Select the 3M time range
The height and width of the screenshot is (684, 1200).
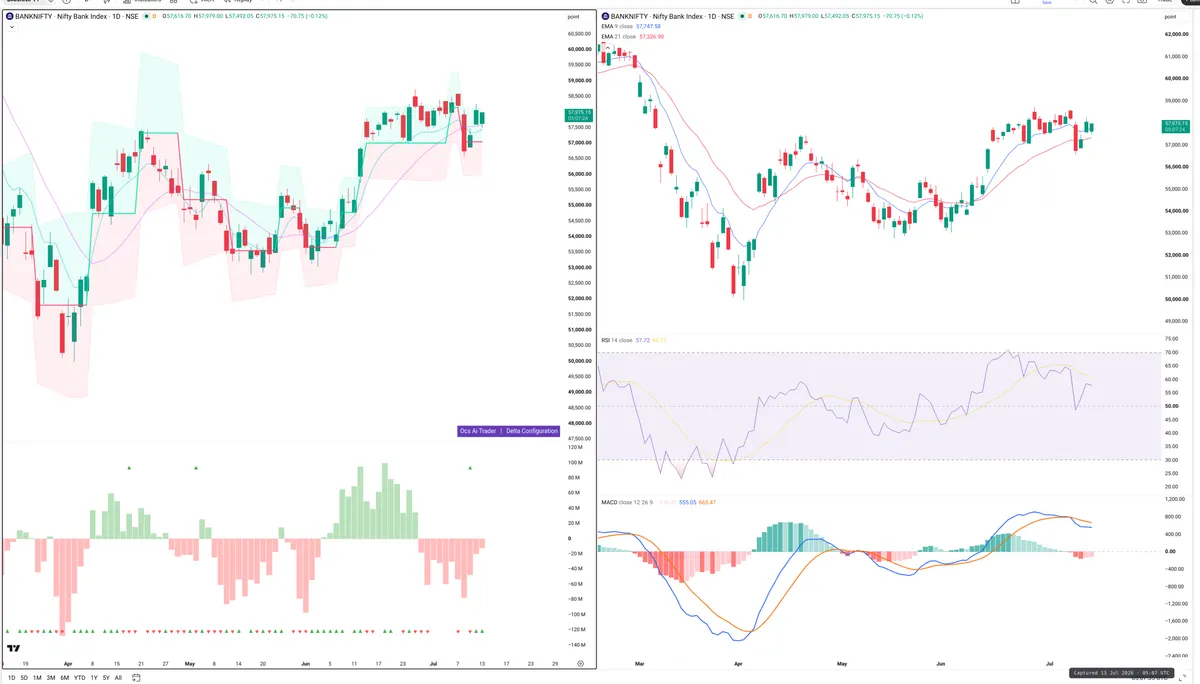coord(51,677)
